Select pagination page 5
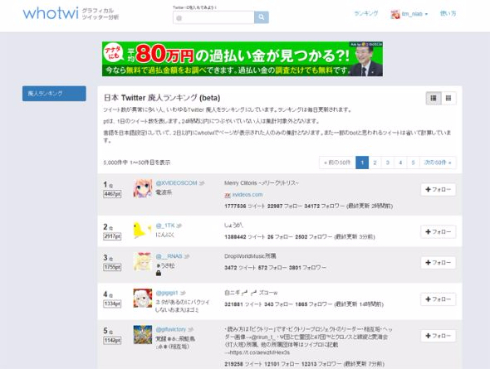490x369 pixels. pyautogui.click(x=413, y=163)
